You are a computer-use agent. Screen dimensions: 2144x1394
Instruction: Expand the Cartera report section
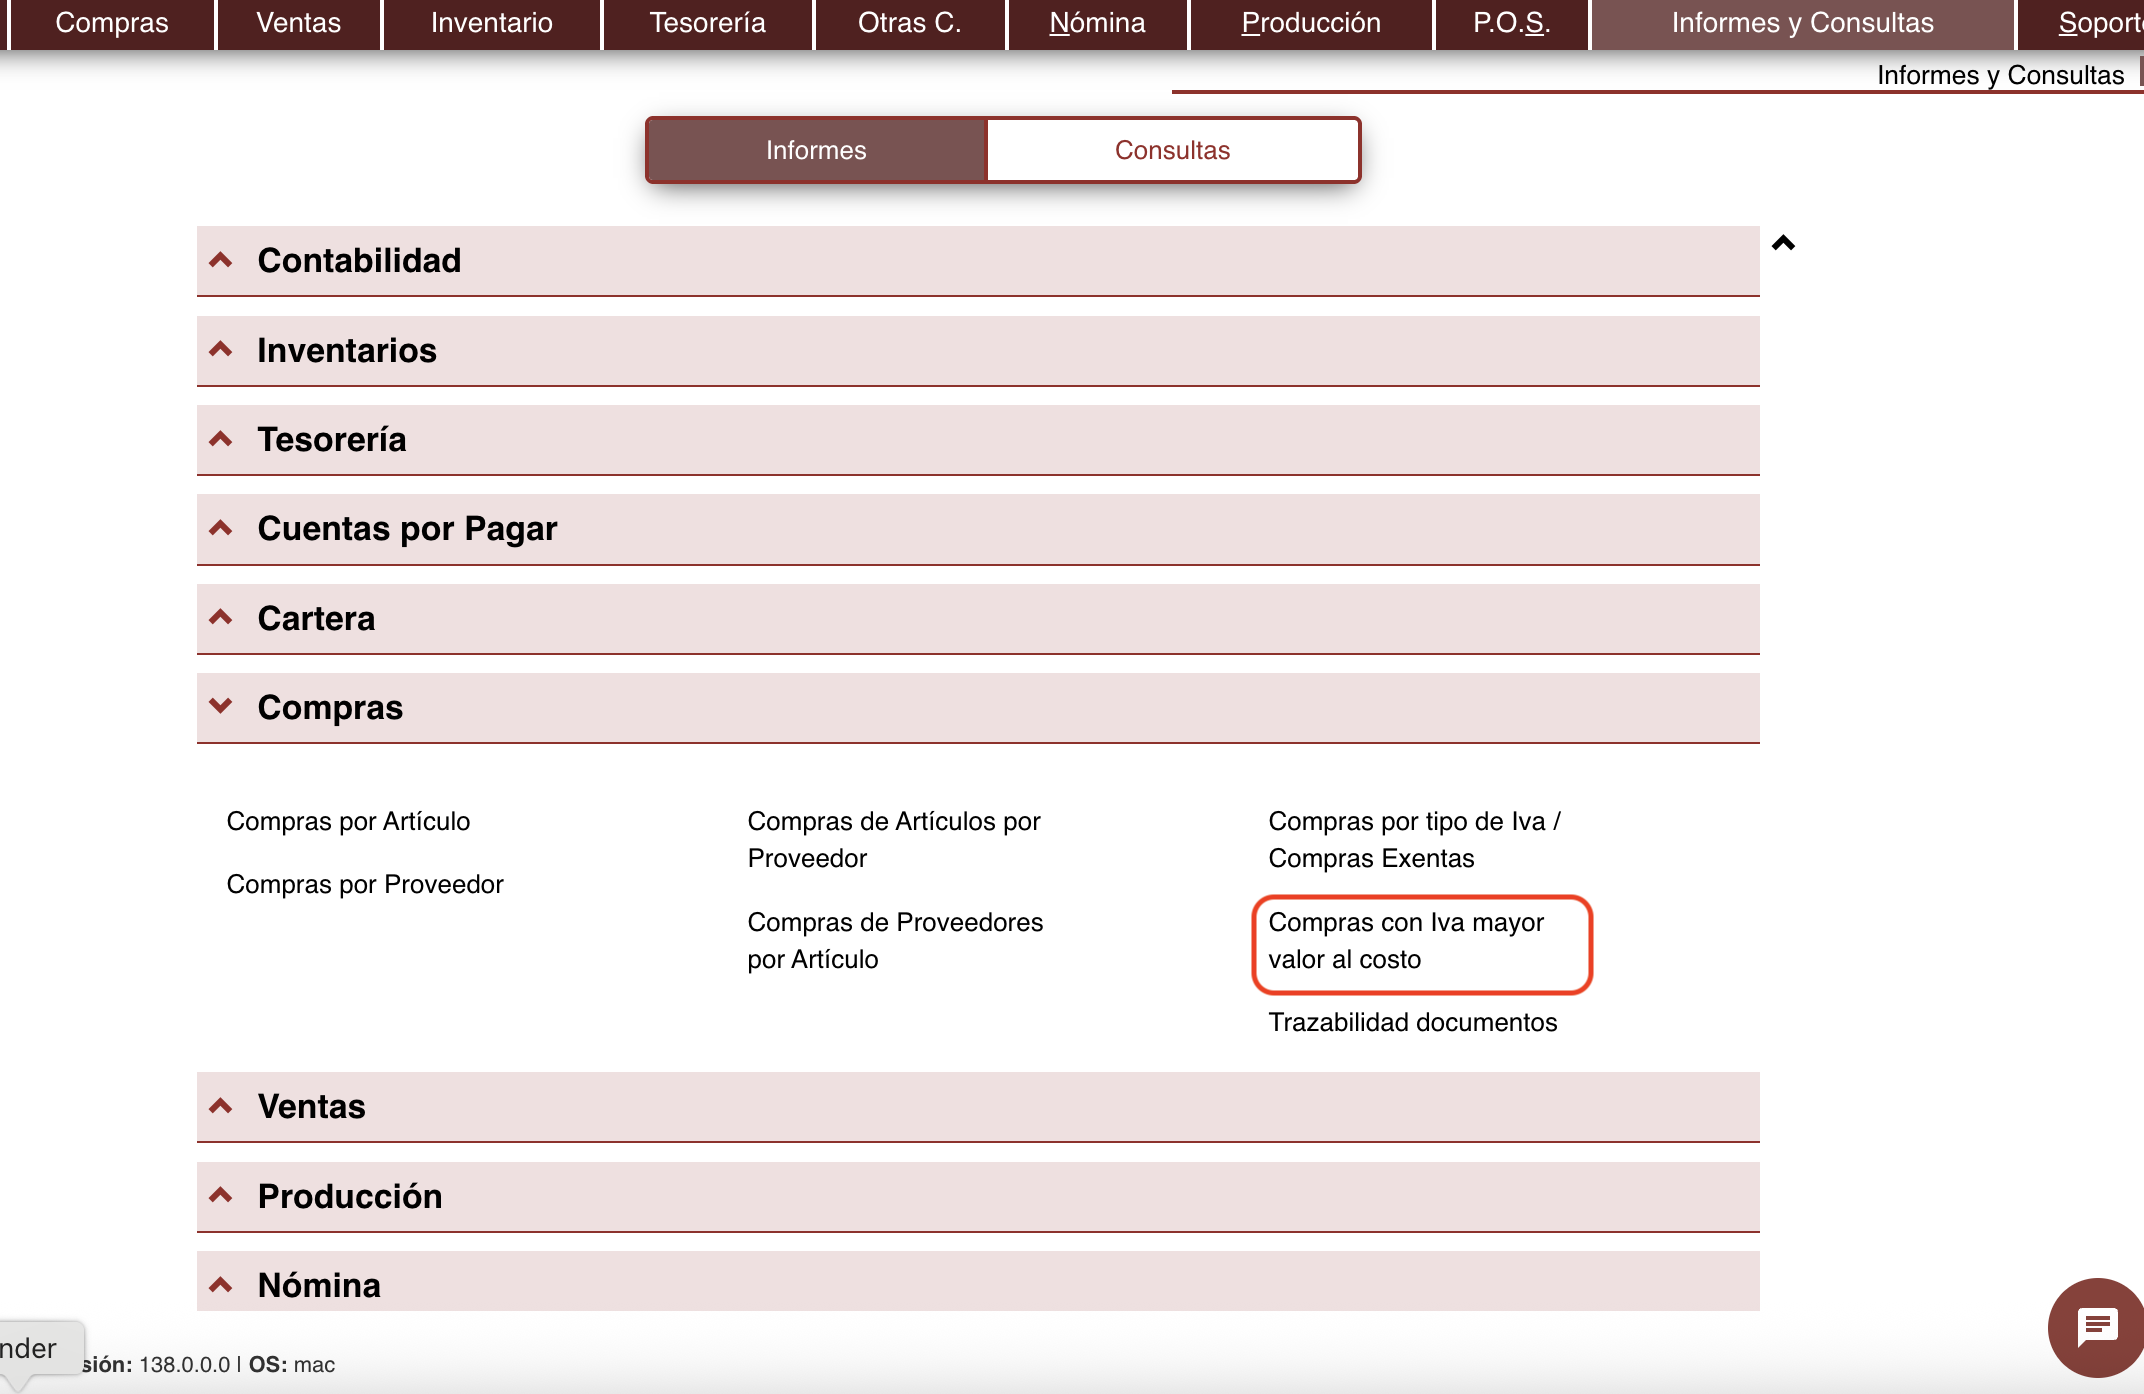click(x=316, y=618)
